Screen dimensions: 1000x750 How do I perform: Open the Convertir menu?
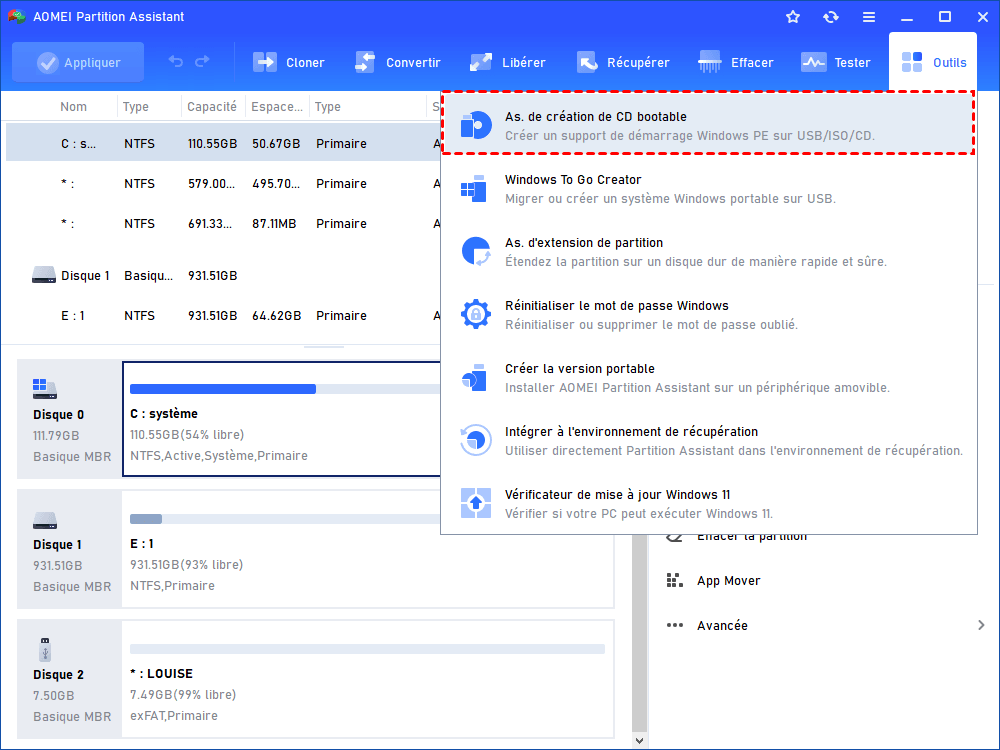point(398,62)
